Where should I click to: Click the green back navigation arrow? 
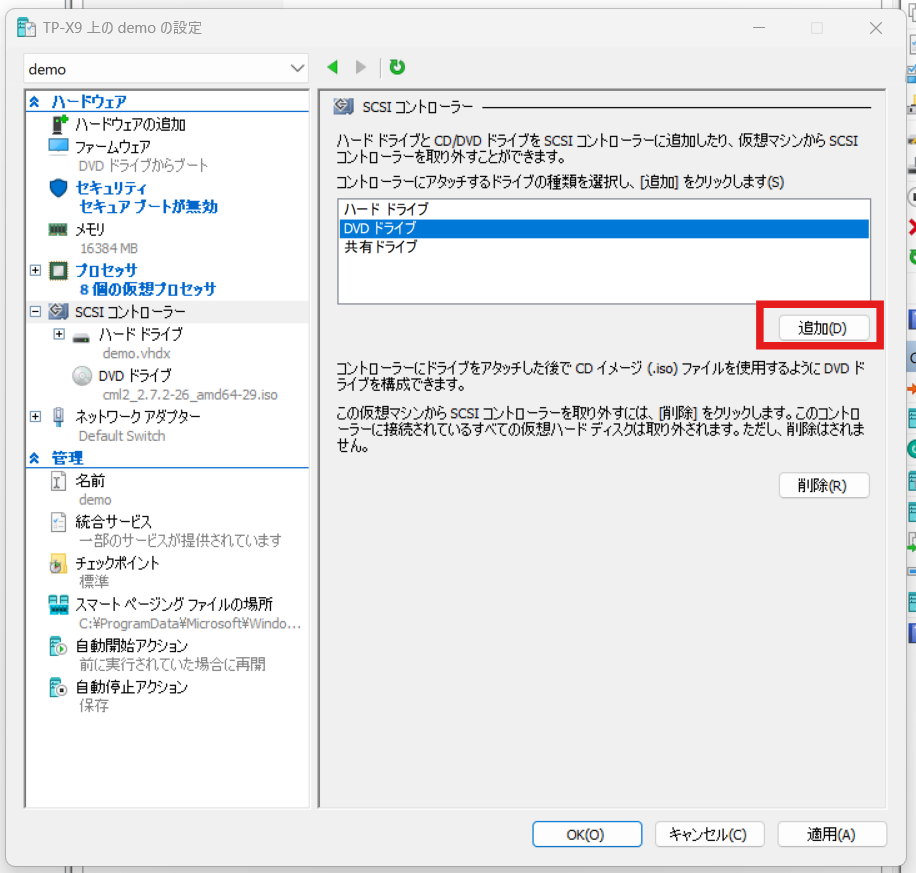coord(333,67)
